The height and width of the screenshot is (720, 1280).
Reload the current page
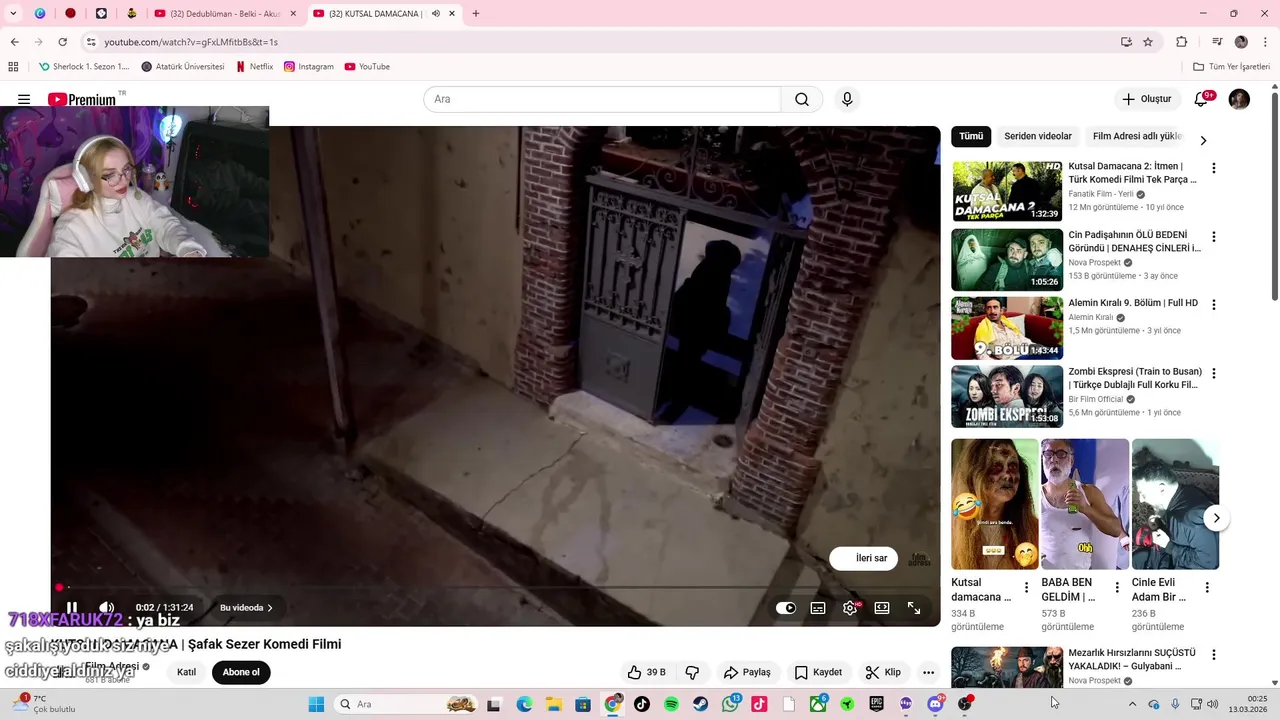[x=62, y=42]
